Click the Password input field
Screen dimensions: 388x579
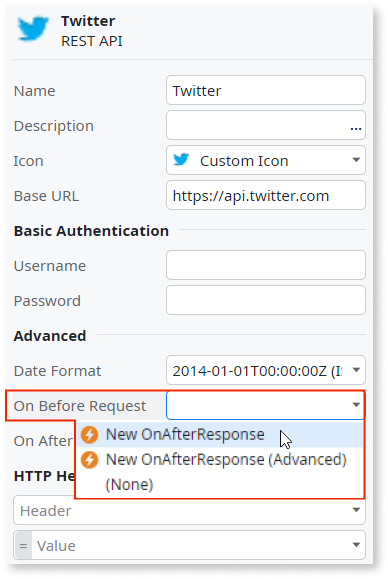click(x=266, y=300)
